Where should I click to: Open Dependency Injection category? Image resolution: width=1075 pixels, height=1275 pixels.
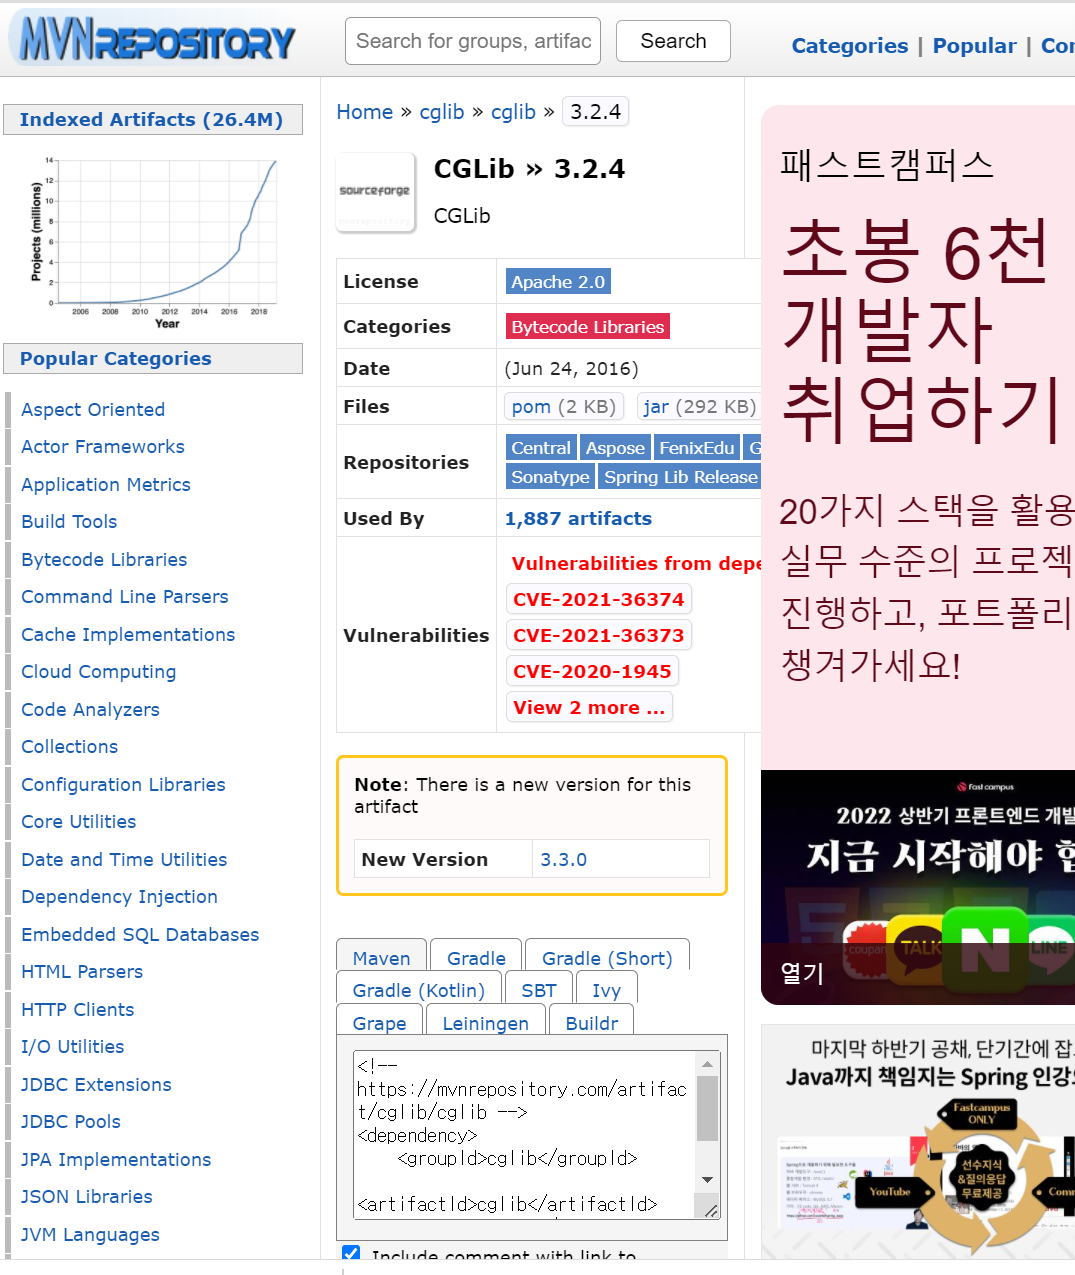click(119, 896)
